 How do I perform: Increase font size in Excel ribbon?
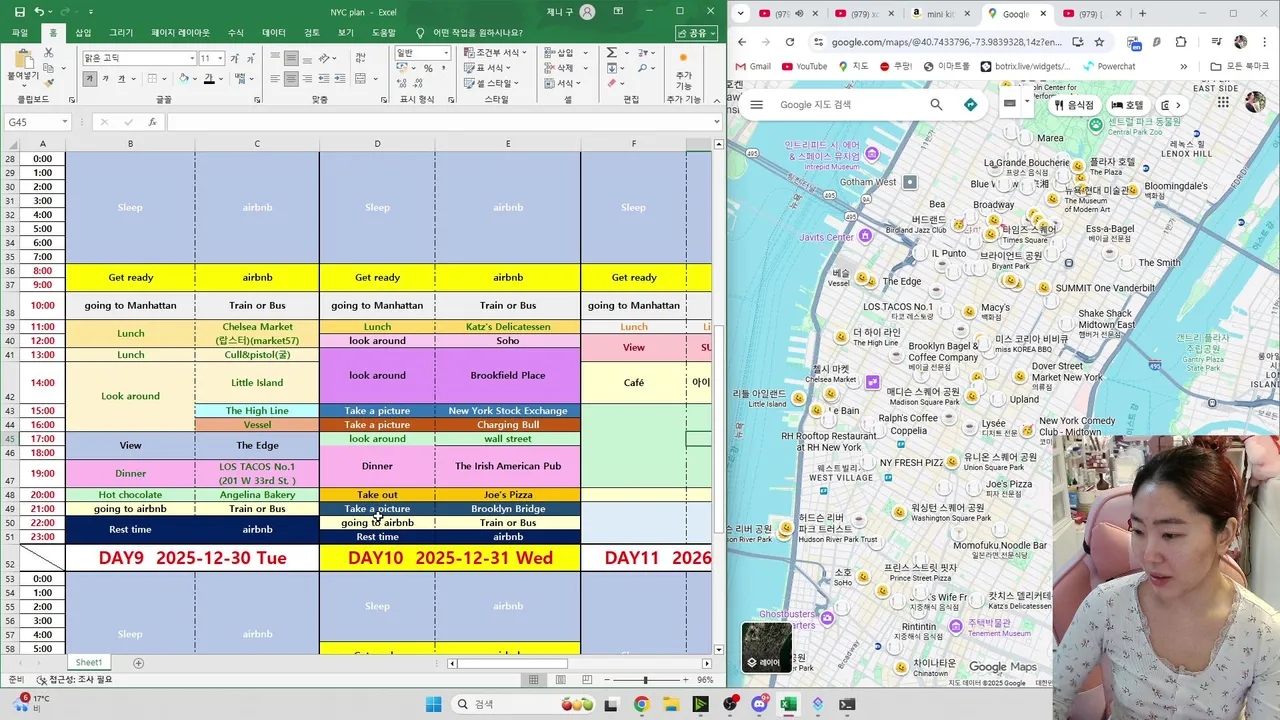[x=235, y=58]
